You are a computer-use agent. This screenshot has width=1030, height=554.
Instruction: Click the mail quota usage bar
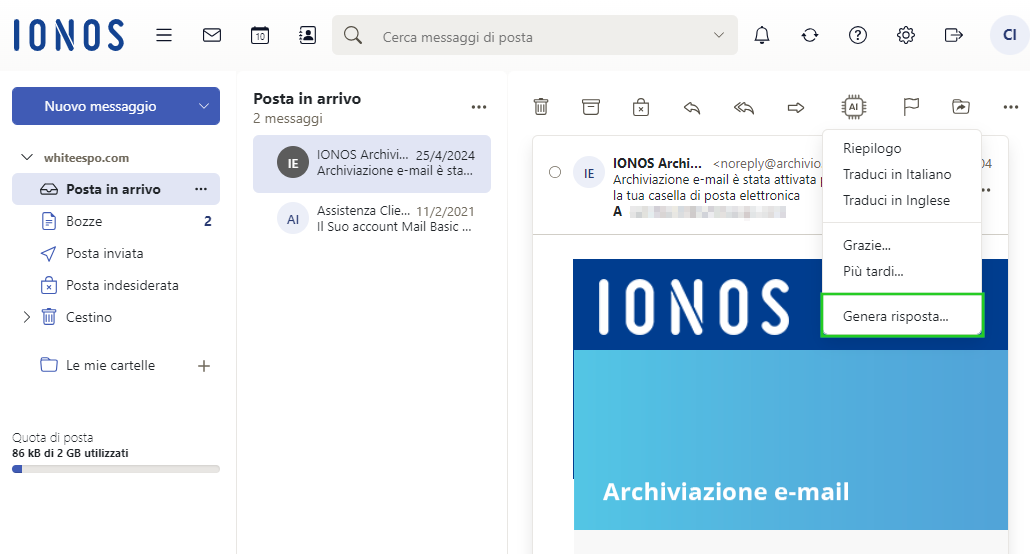pyautogui.click(x=116, y=469)
